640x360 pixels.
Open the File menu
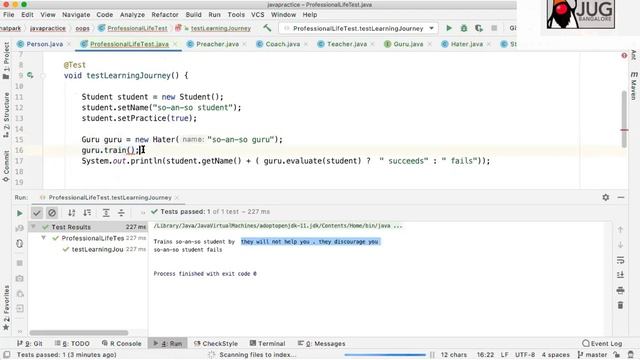(9, 14)
